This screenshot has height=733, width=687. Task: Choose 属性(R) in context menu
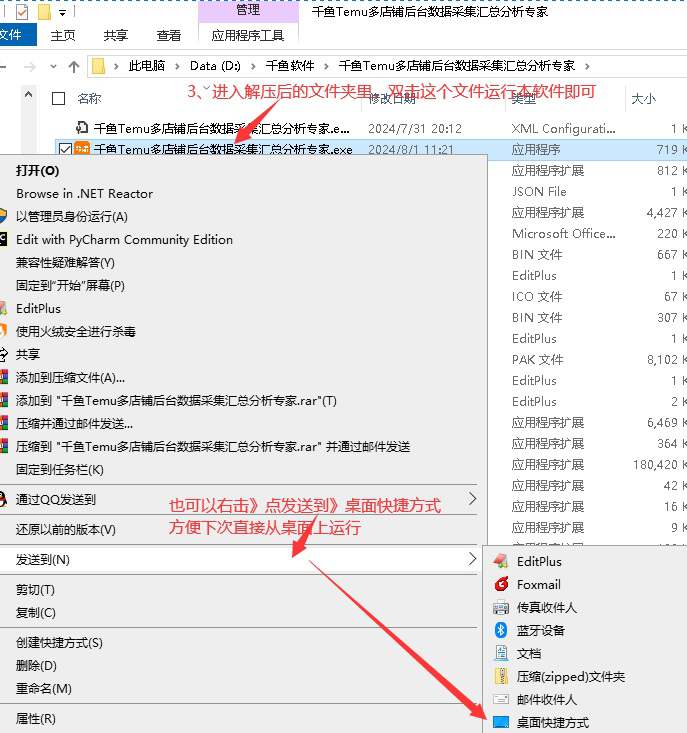[x=36, y=718]
